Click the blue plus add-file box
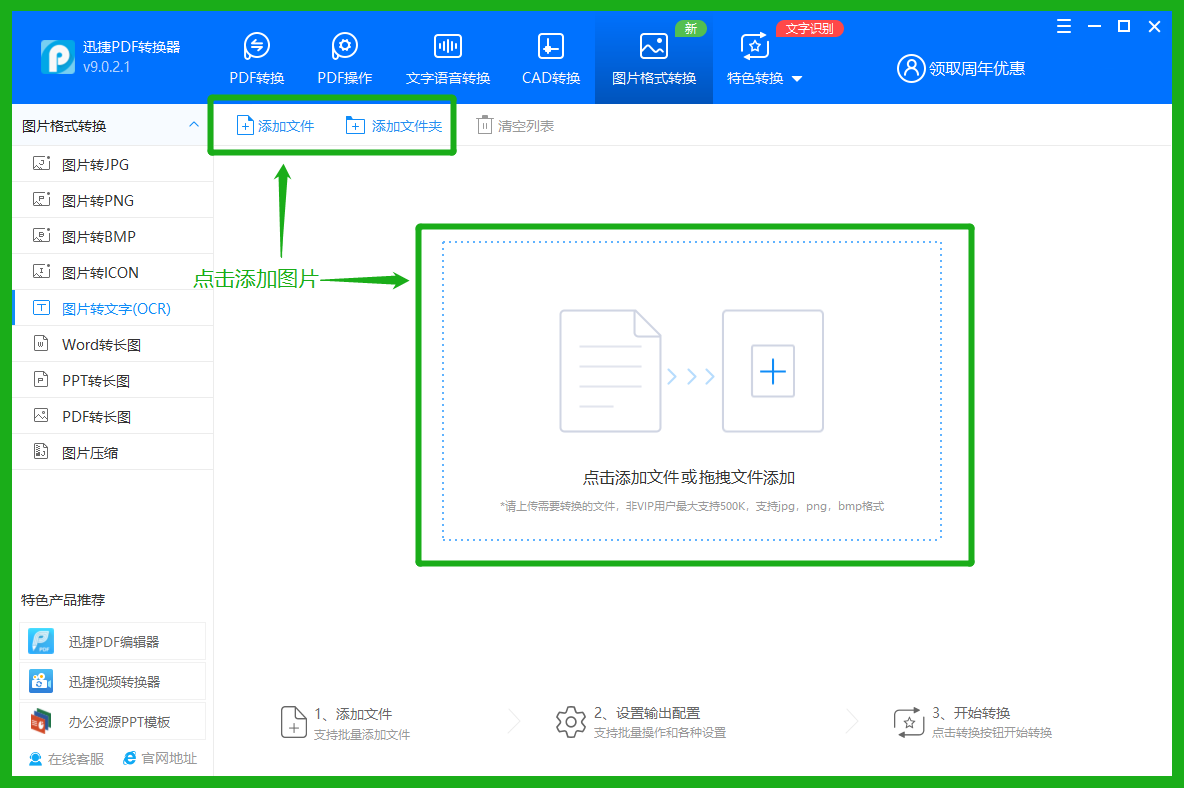This screenshot has width=1184, height=788. (x=772, y=371)
